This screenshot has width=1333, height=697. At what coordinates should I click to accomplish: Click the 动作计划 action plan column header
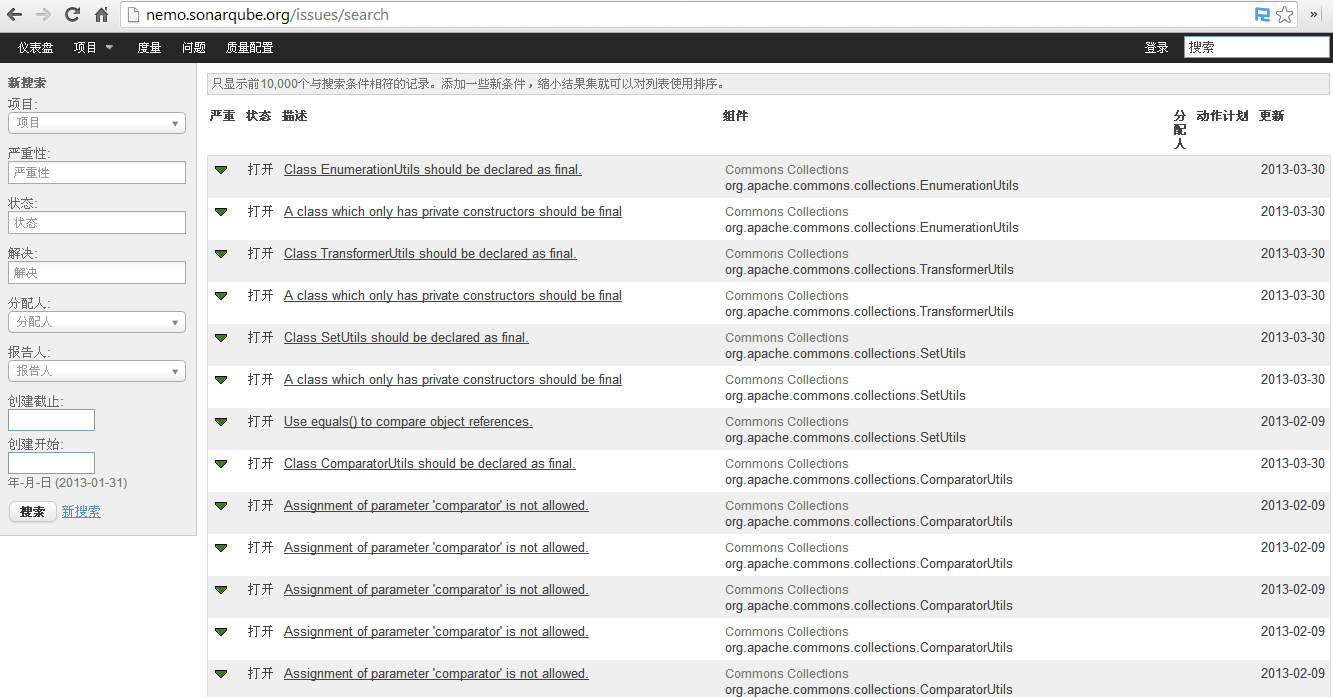coord(1222,116)
